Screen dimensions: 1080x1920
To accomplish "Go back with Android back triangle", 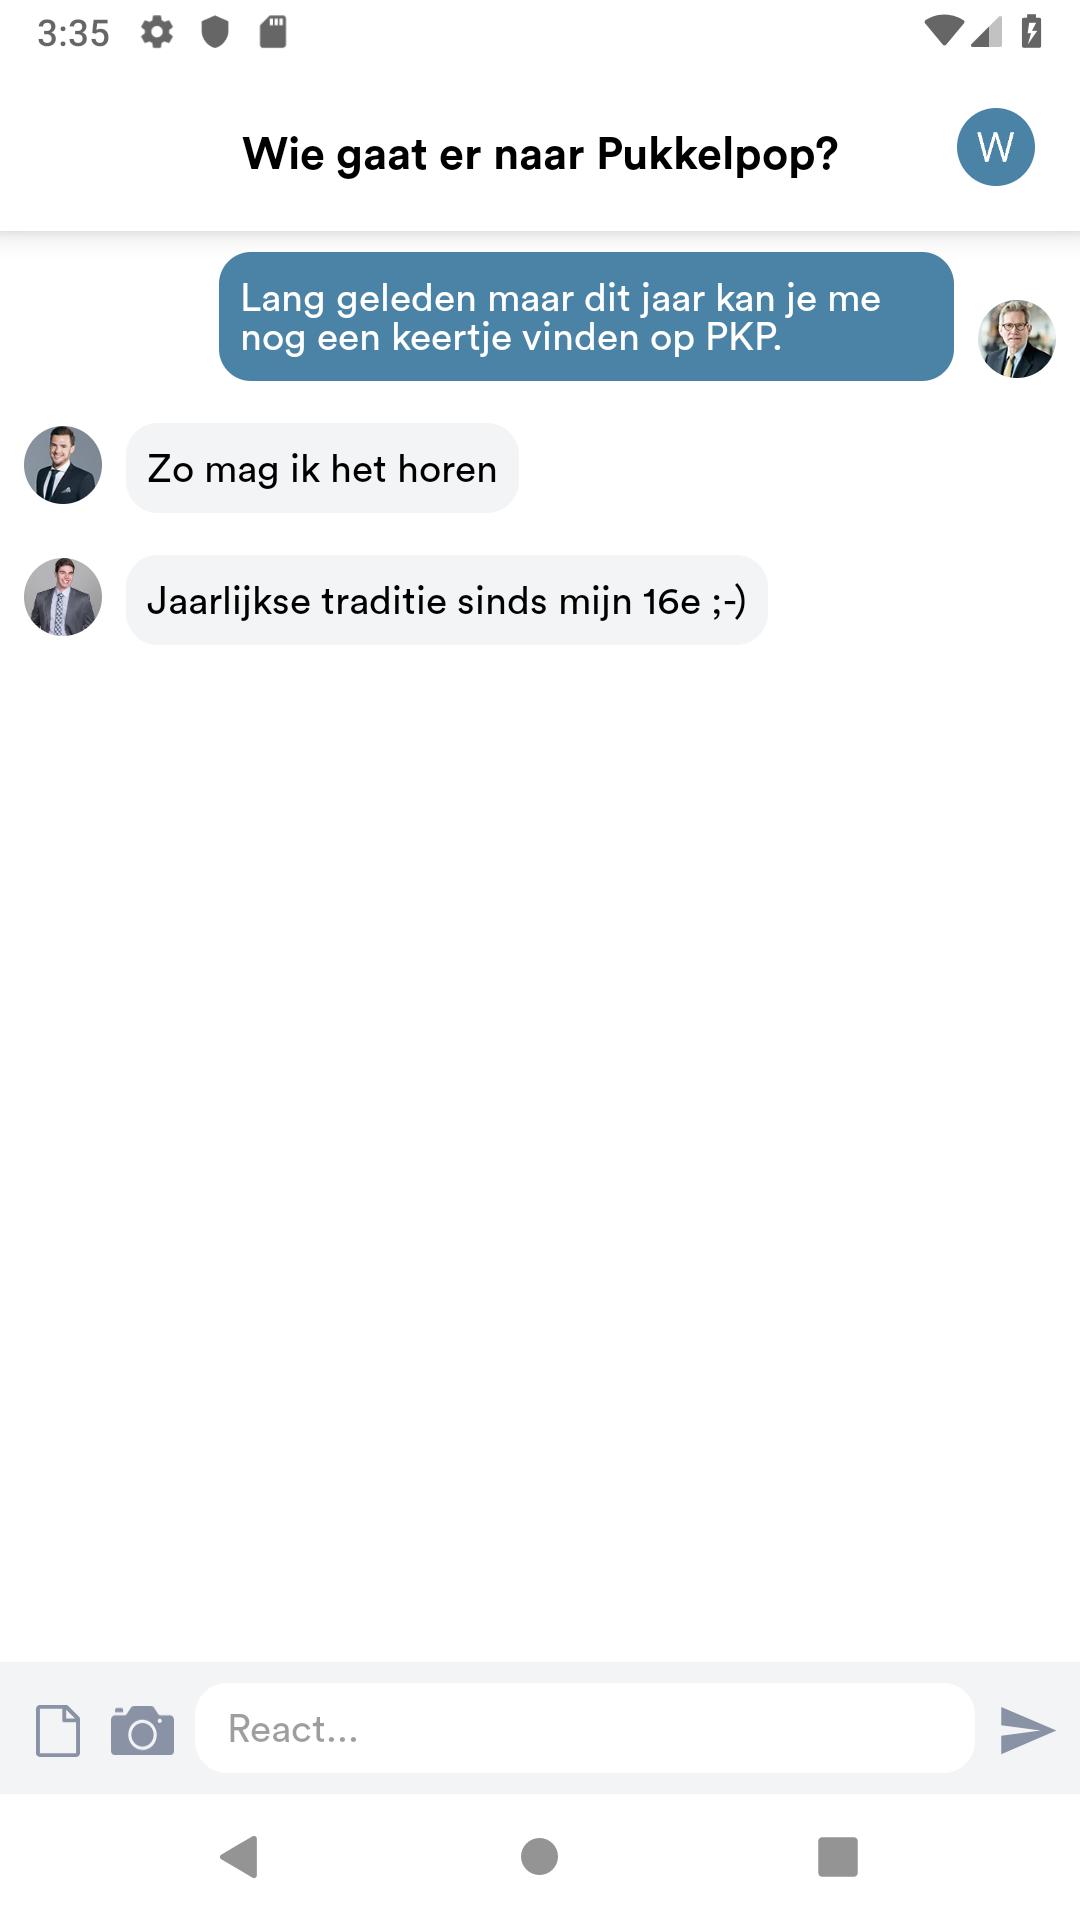I will 240,1857.
